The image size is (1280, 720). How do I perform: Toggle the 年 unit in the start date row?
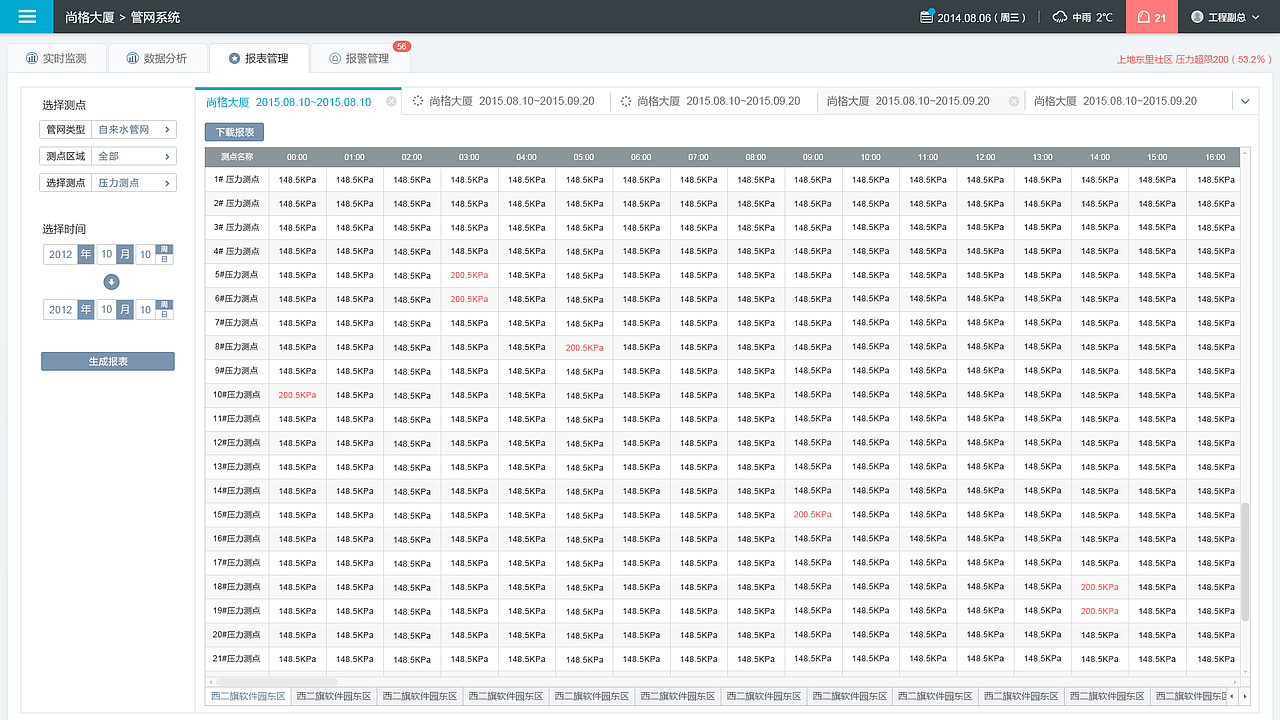(x=86, y=254)
